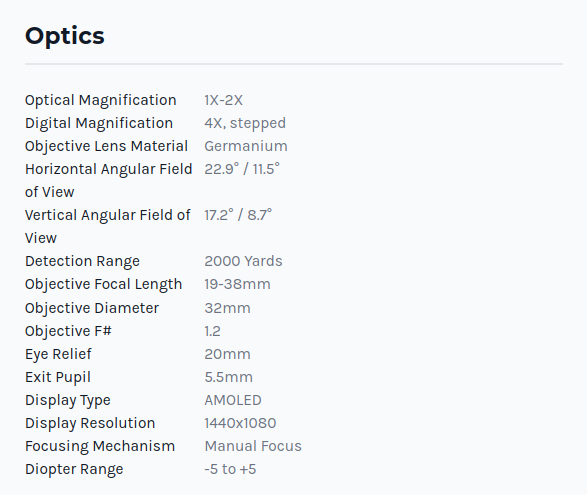Click the 5.5mm exit pupil value
Image resolution: width=587 pixels, height=495 pixels.
(228, 377)
